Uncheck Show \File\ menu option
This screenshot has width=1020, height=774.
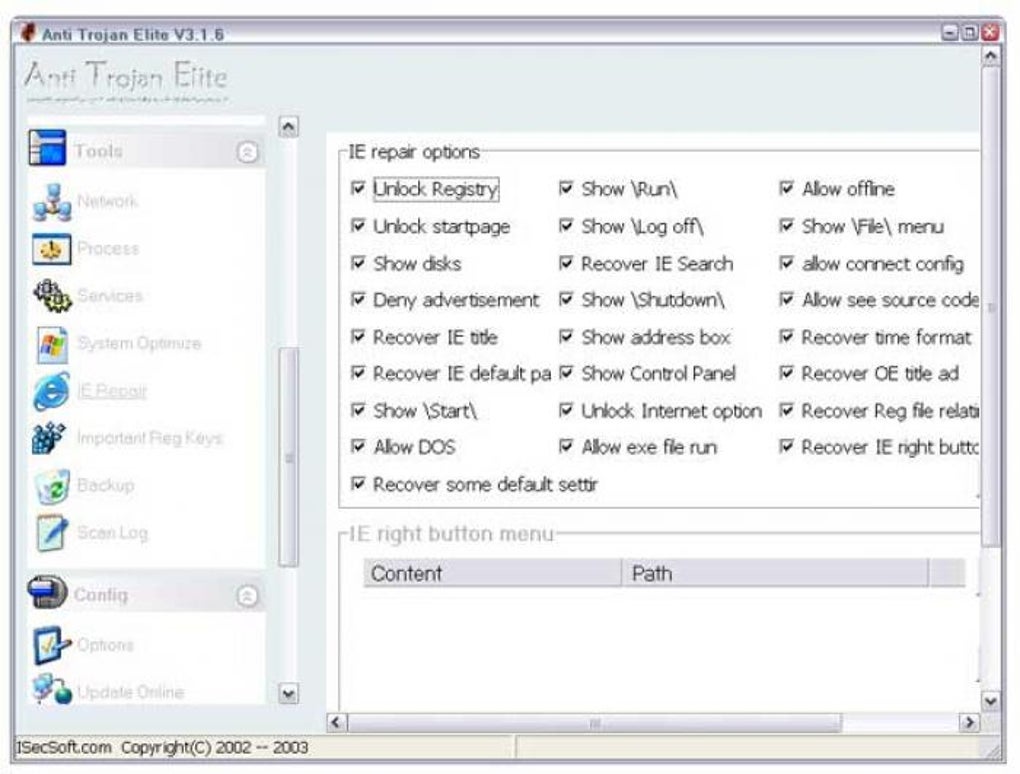click(786, 226)
